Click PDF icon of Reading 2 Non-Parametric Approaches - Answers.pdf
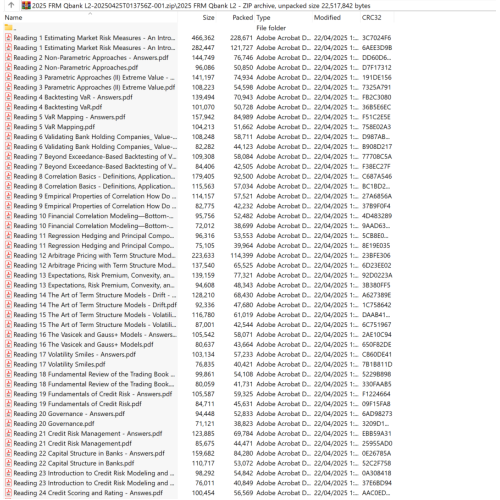 8,58
